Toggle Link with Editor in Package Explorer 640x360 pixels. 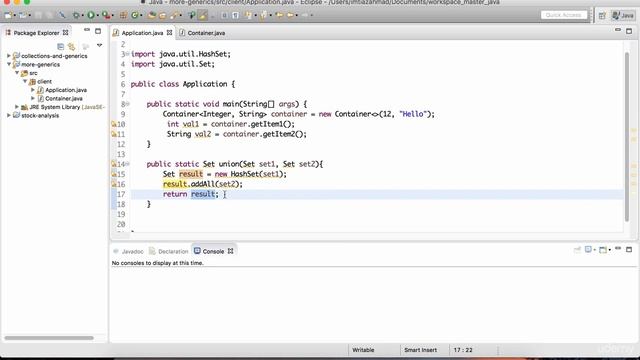point(72,46)
